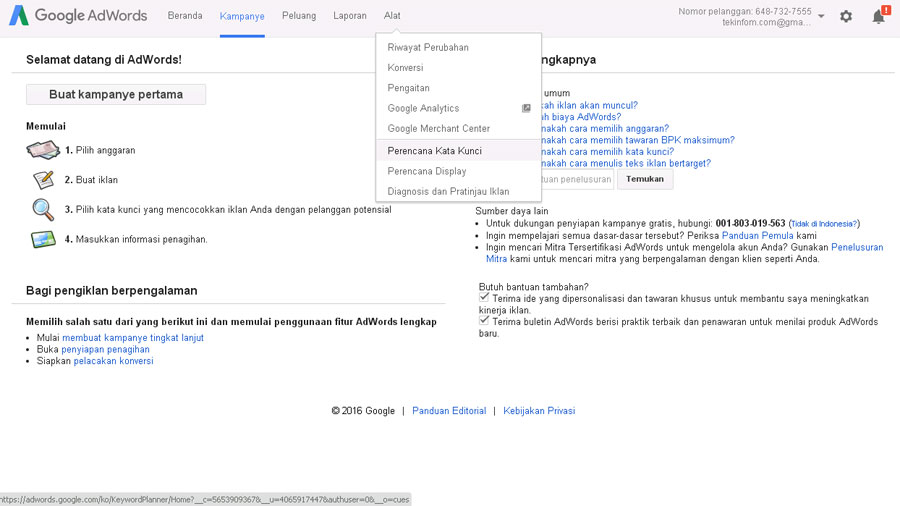Open the 'penyiapan penagihan' link
Screen dimensions: 900x506
[x=106, y=349]
